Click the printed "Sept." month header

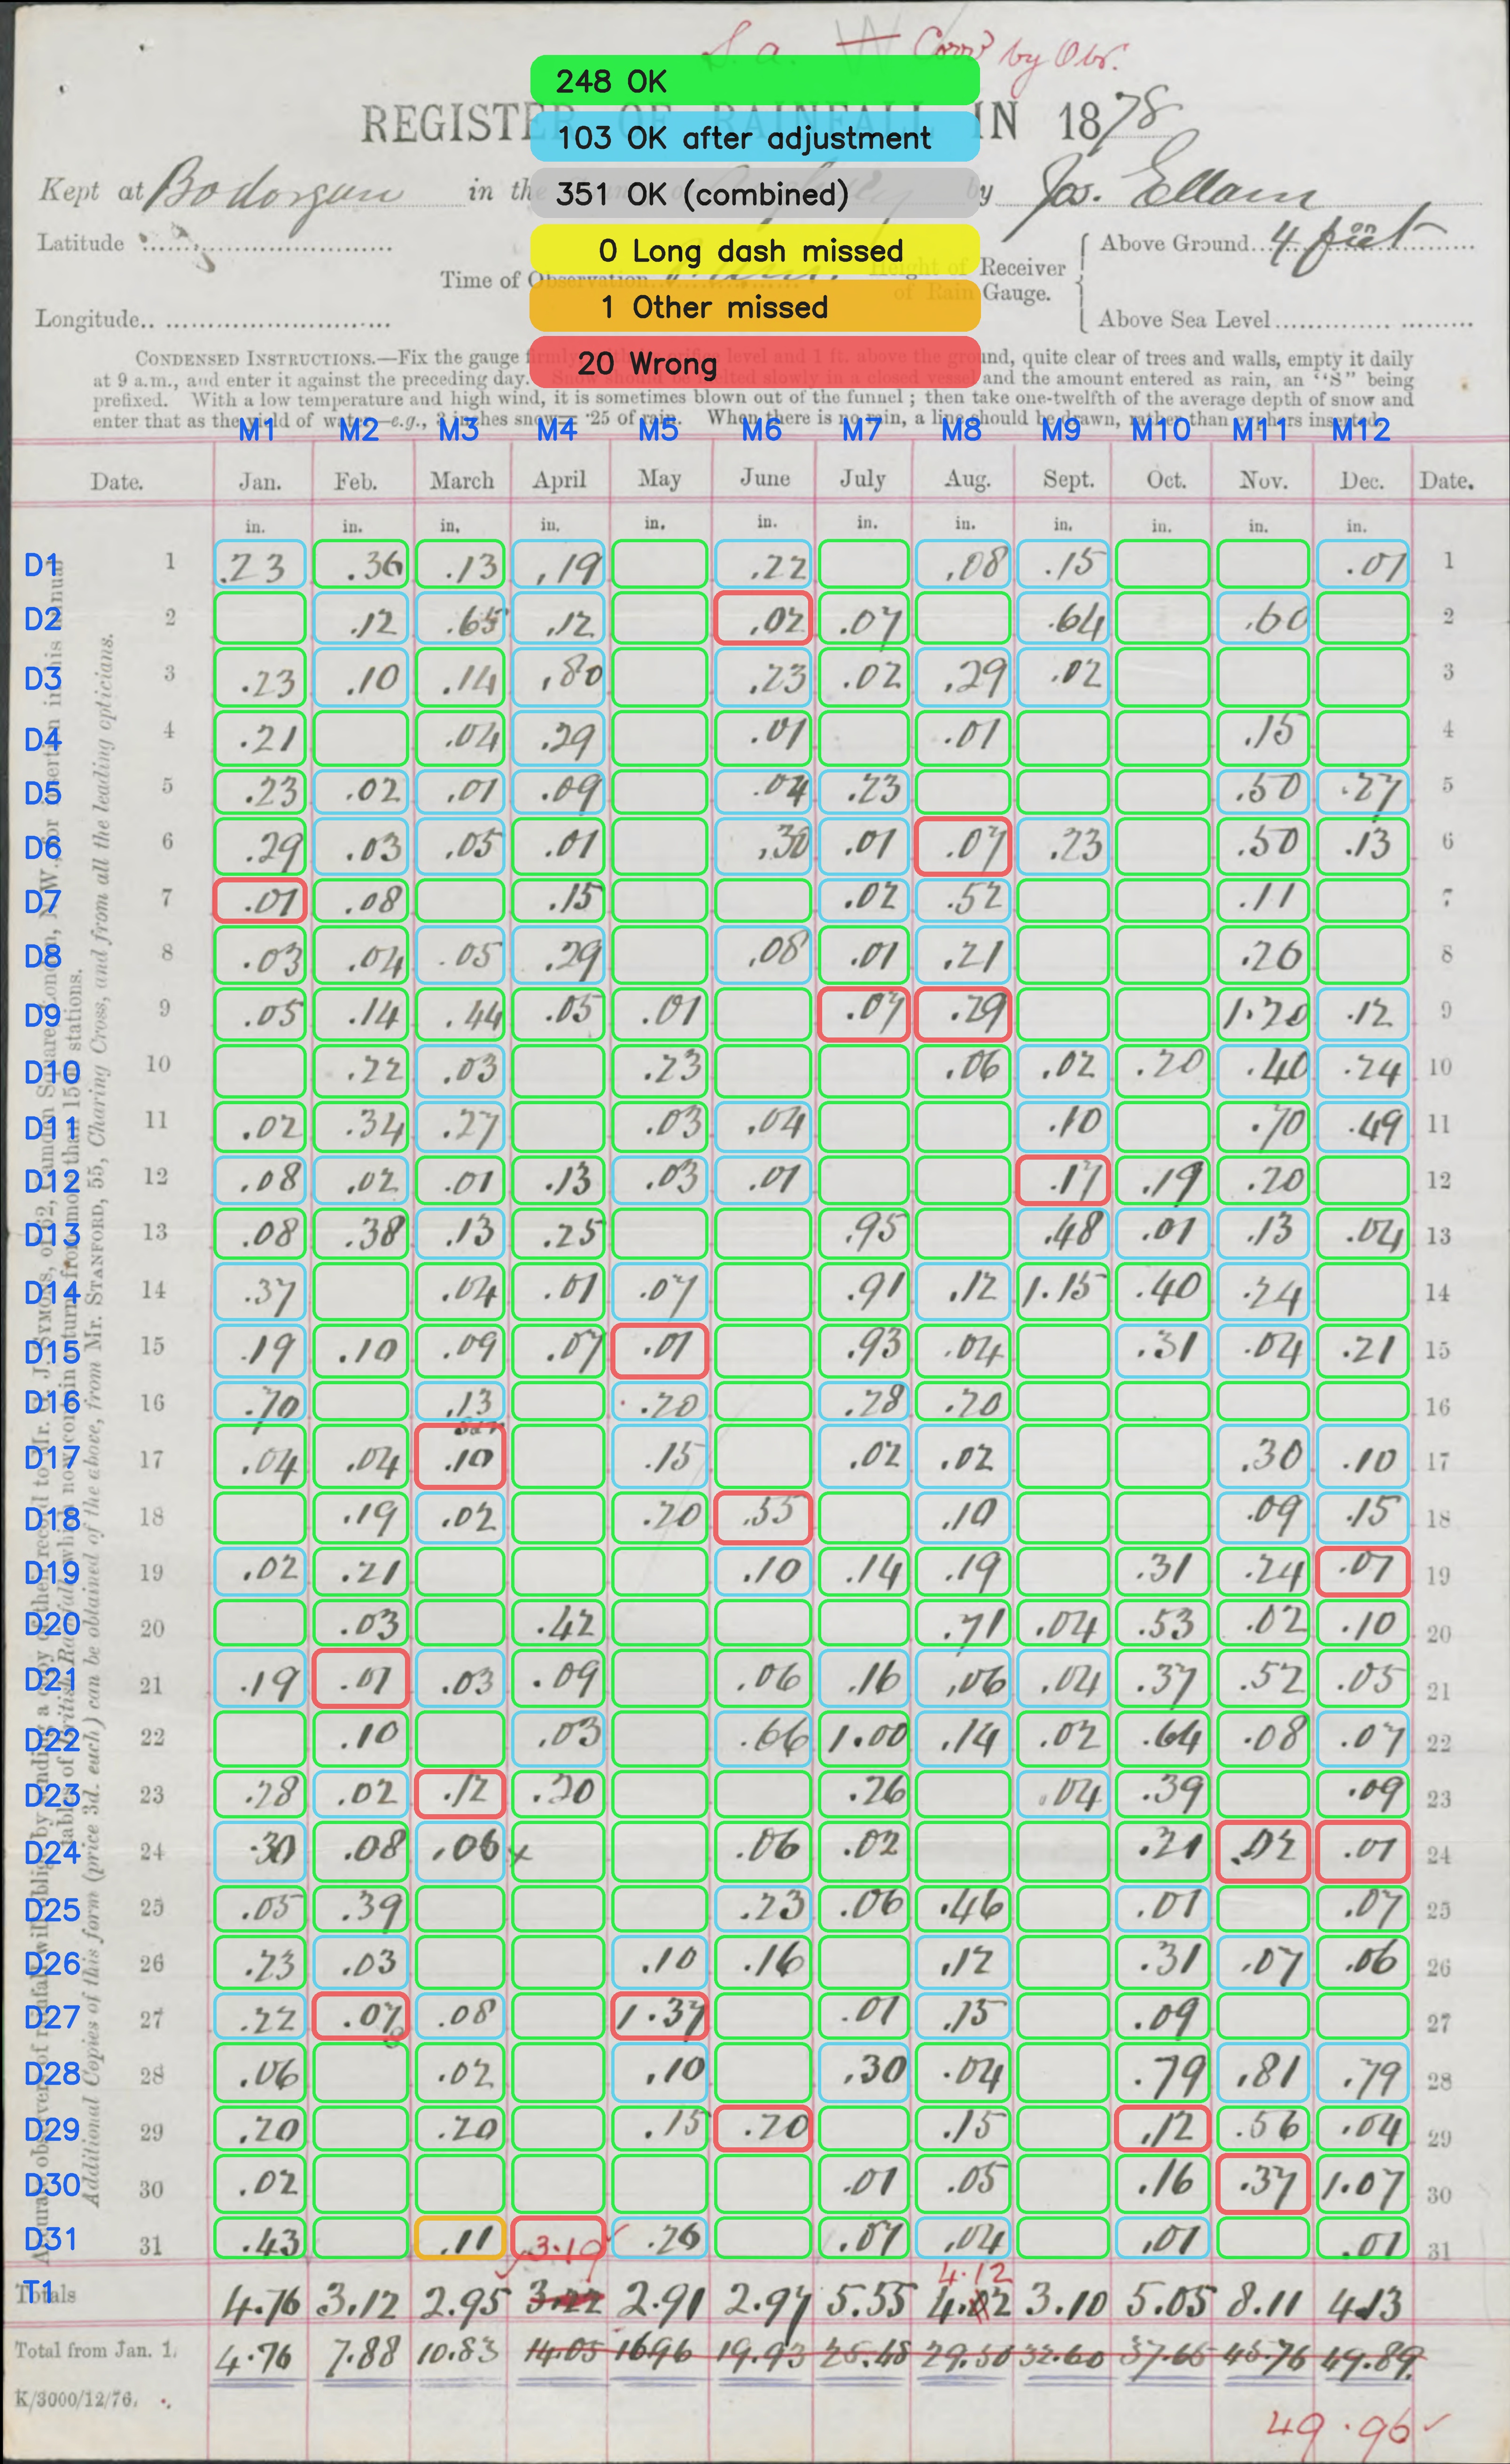click(1068, 479)
